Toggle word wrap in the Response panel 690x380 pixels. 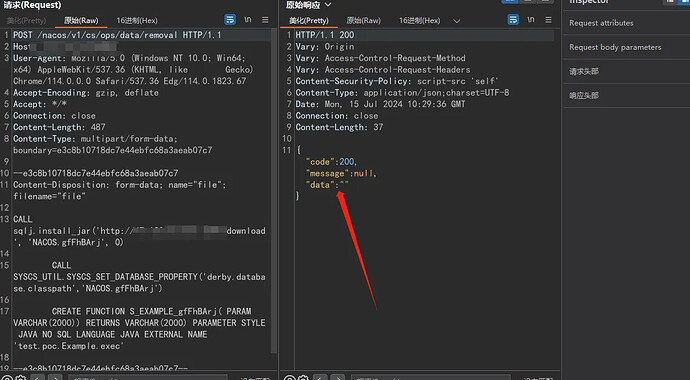pyautogui.click(x=513, y=20)
